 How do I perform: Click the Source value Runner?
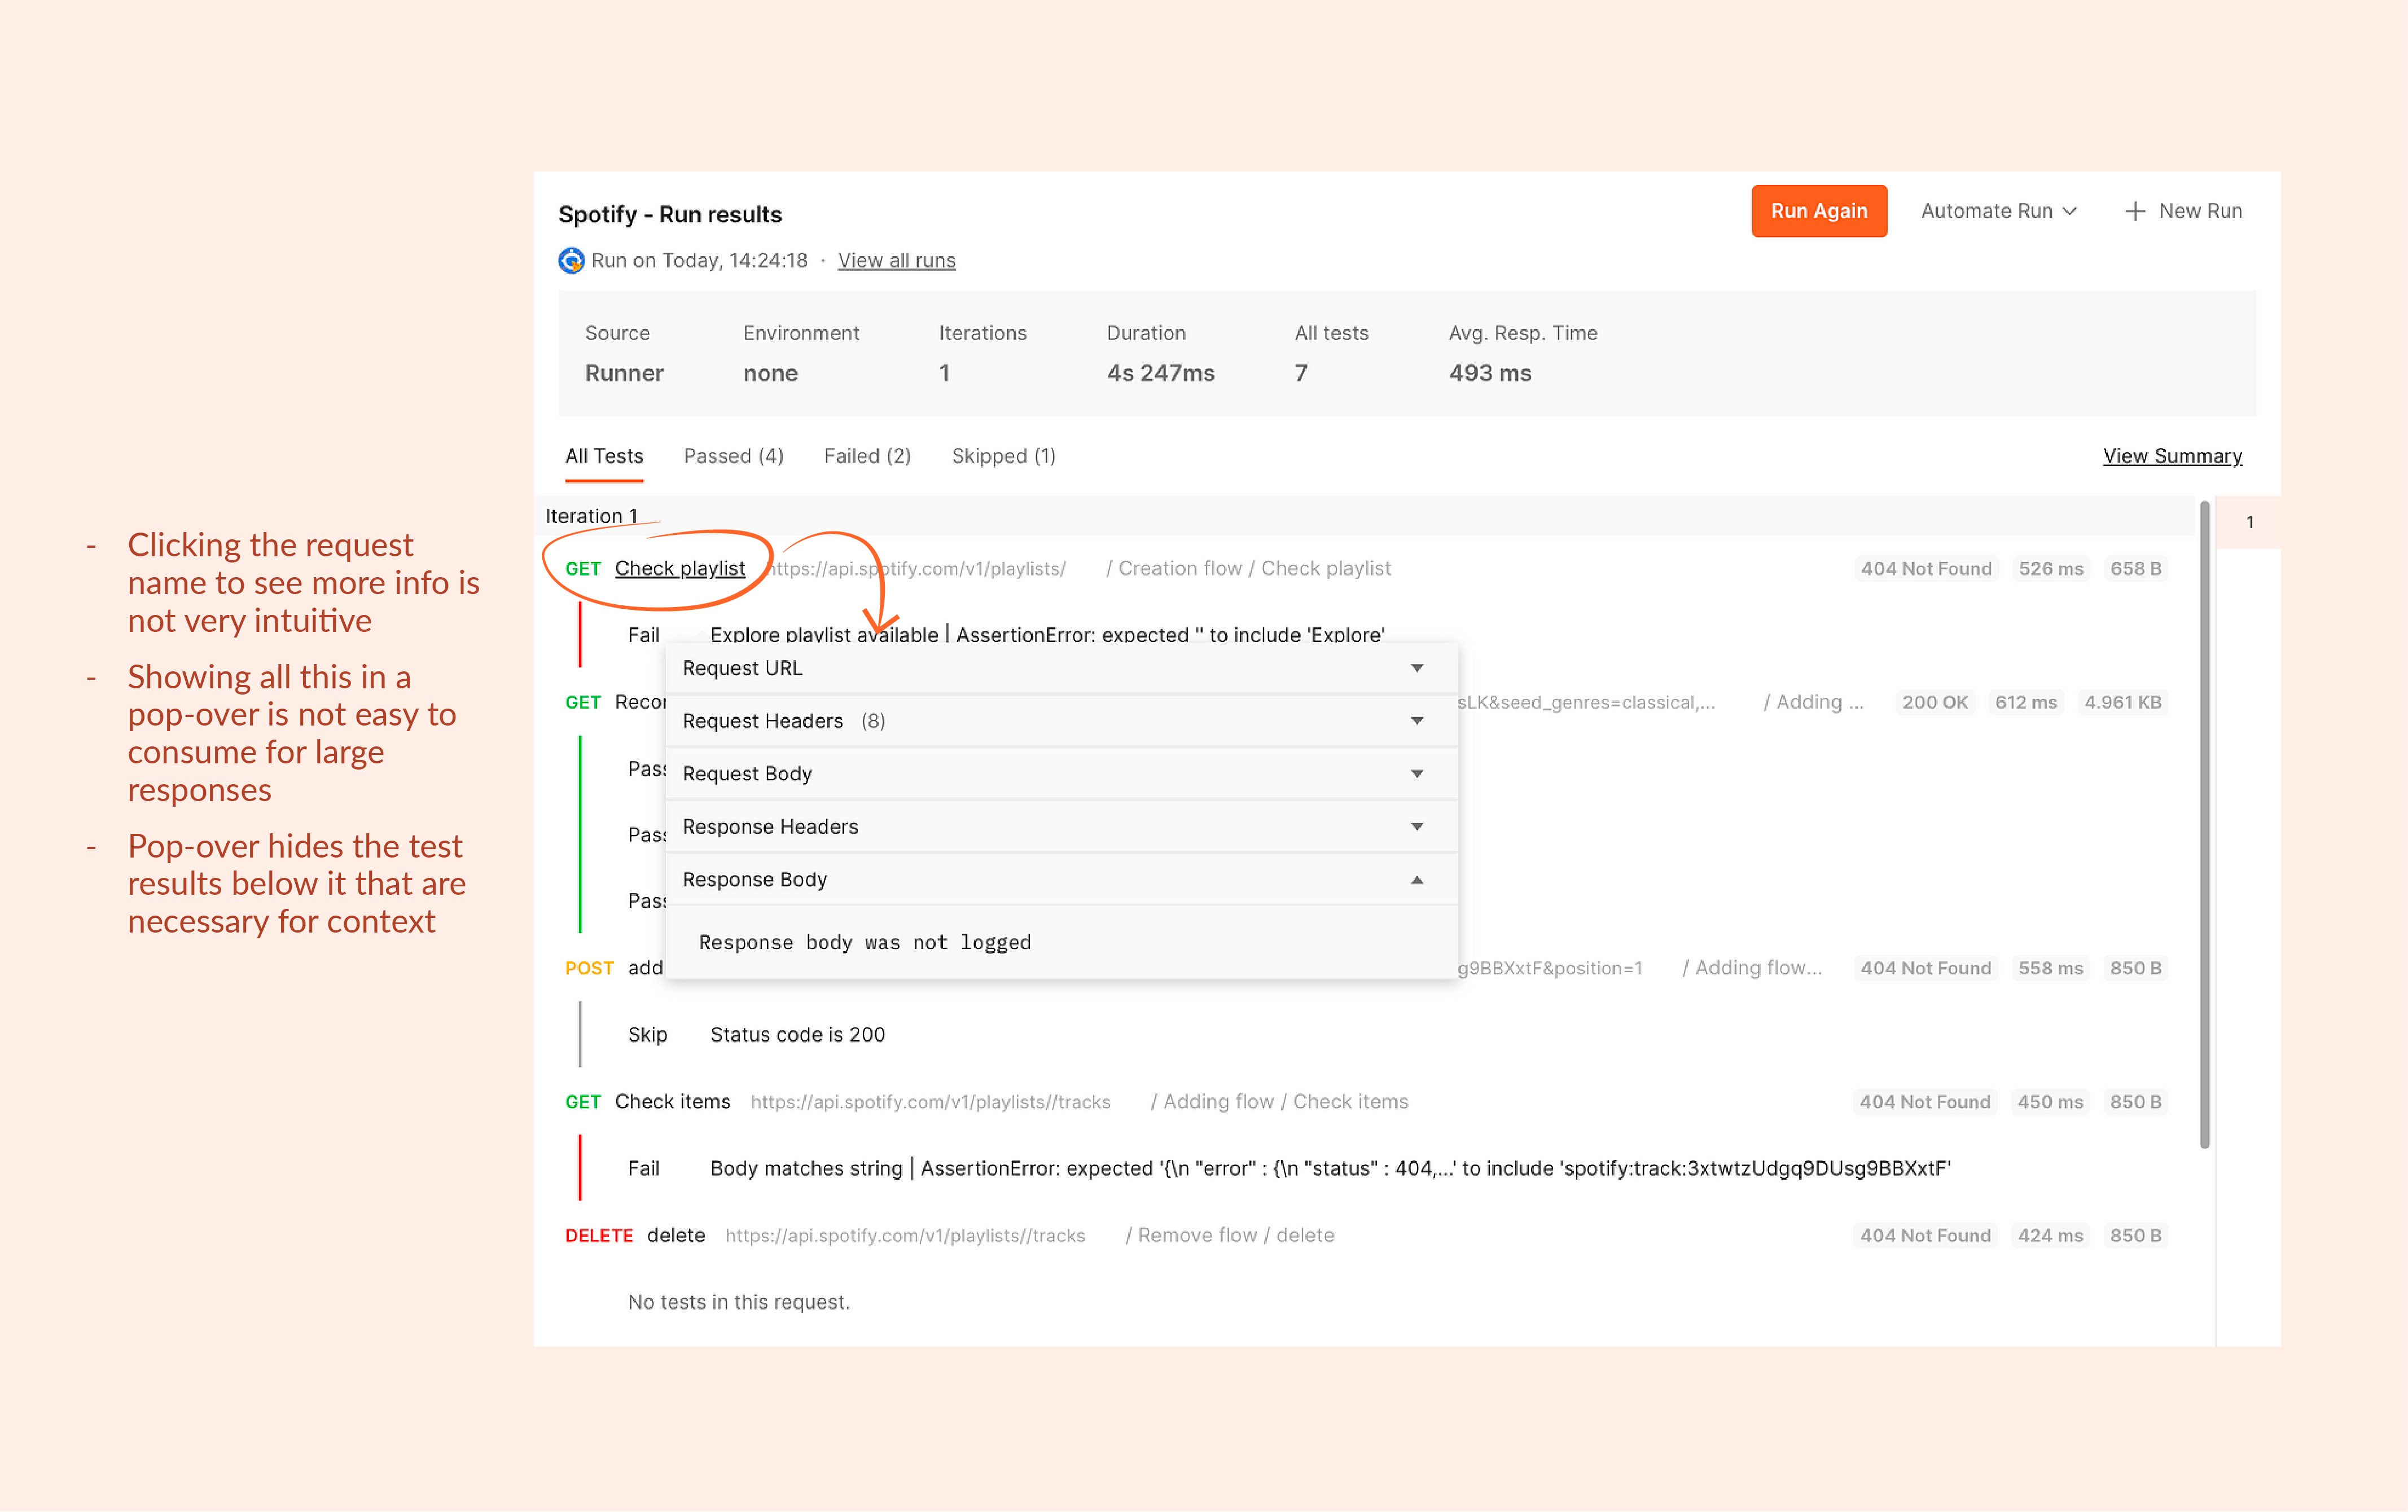pos(624,373)
